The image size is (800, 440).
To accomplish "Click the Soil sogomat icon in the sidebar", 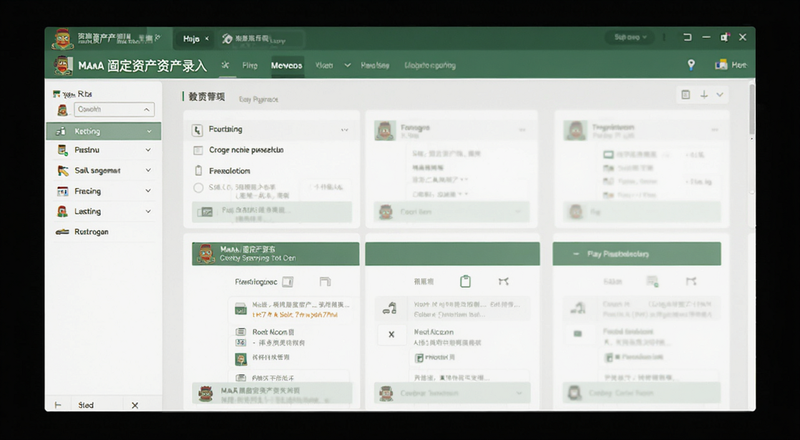I will click(63, 170).
